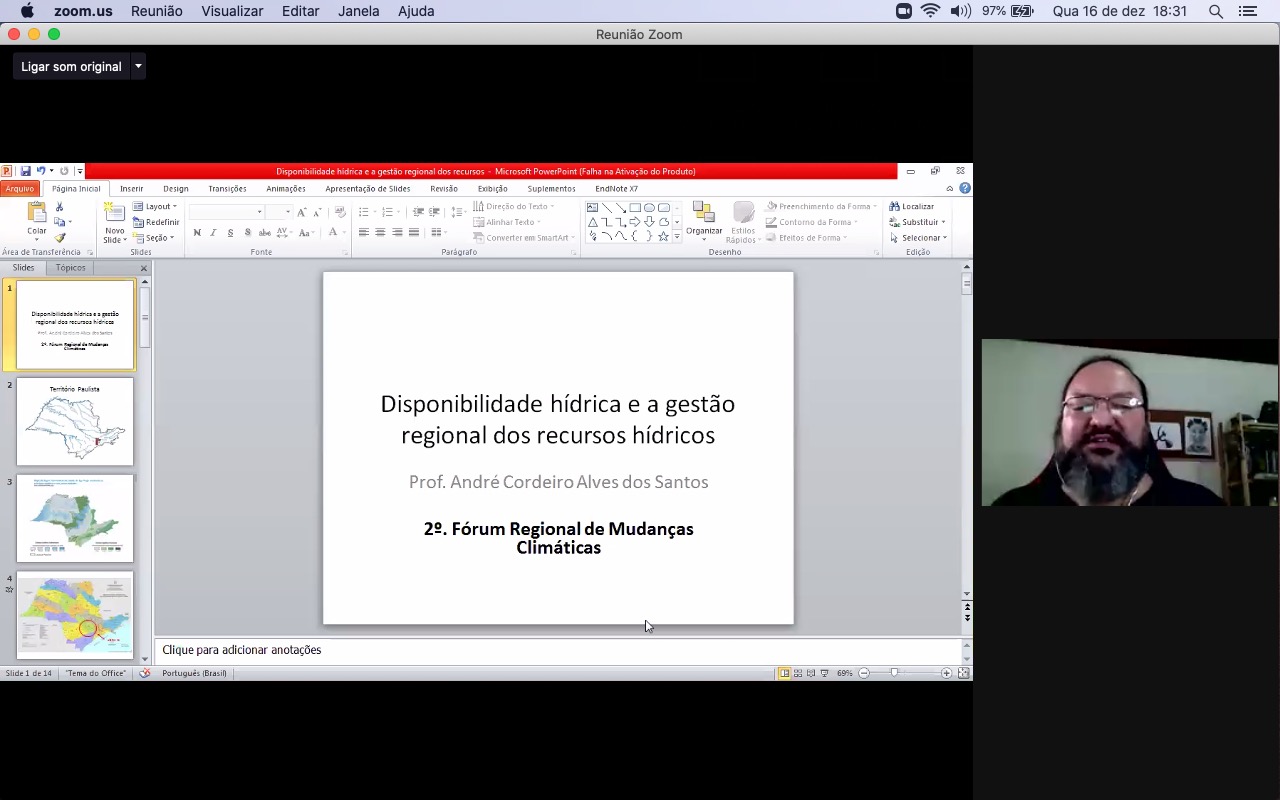Select the star shape in shapes gallery

click(x=663, y=236)
